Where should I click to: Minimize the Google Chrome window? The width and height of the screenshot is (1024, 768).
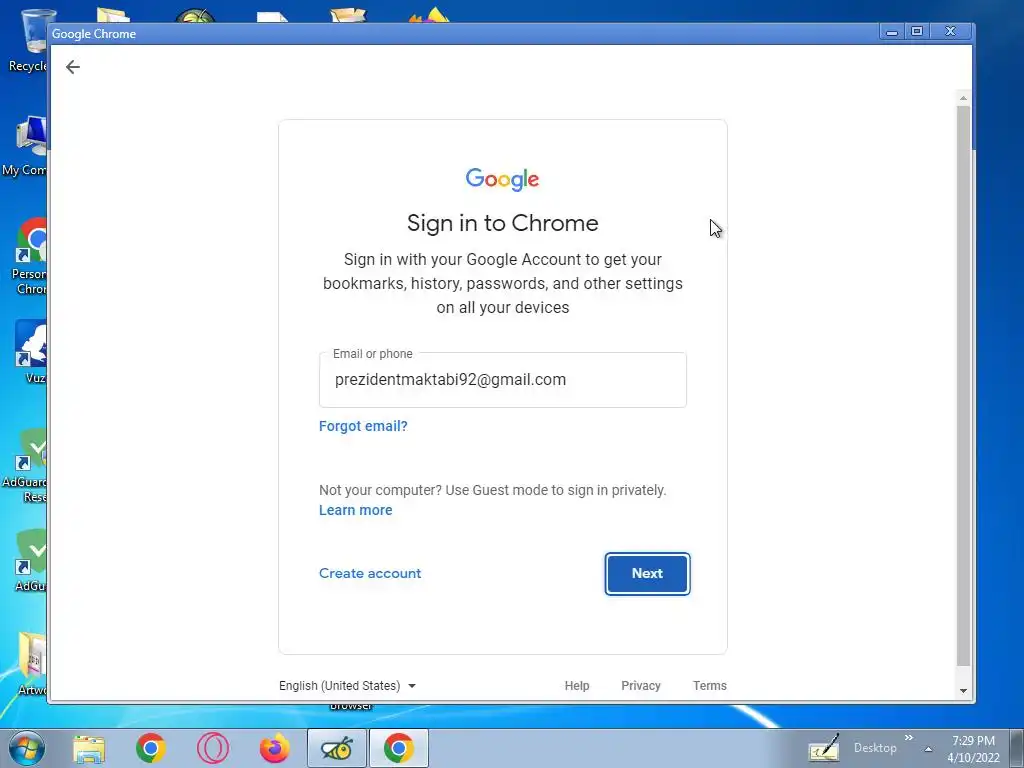pos(891,31)
